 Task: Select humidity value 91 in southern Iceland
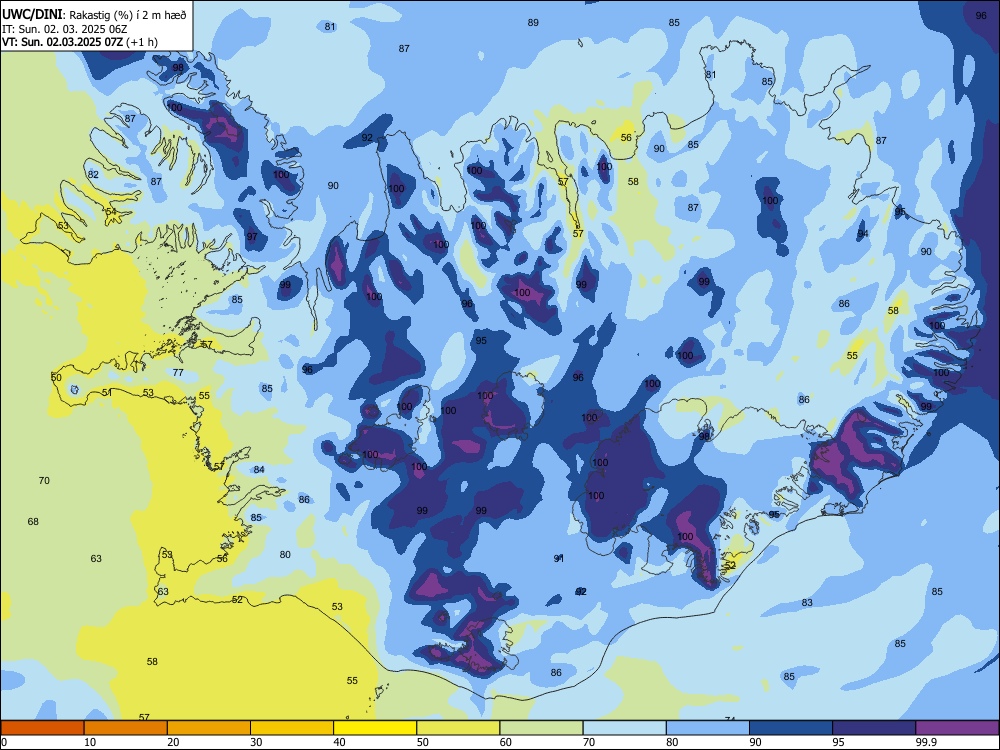click(559, 559)
